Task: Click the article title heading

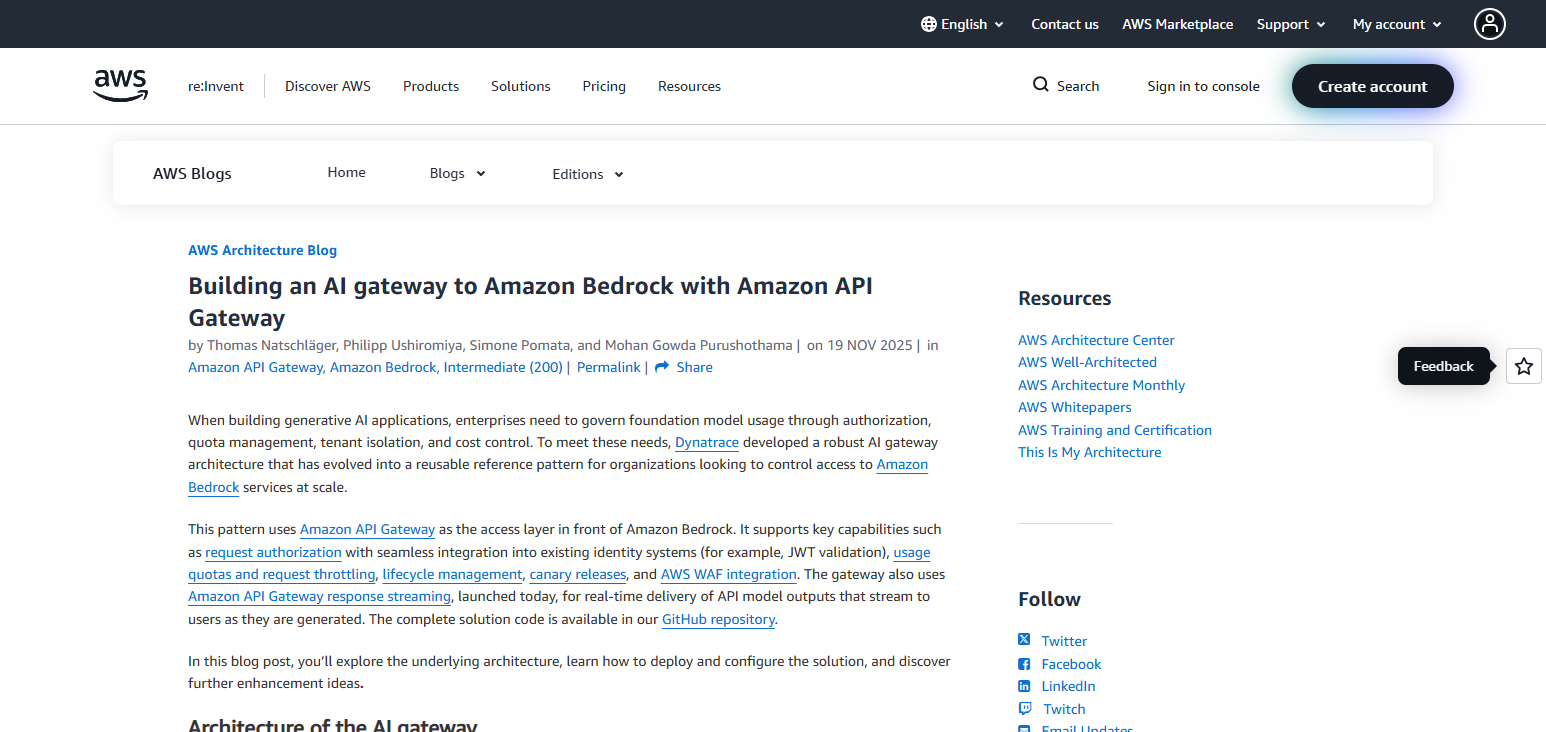Action: coord(530,301)
